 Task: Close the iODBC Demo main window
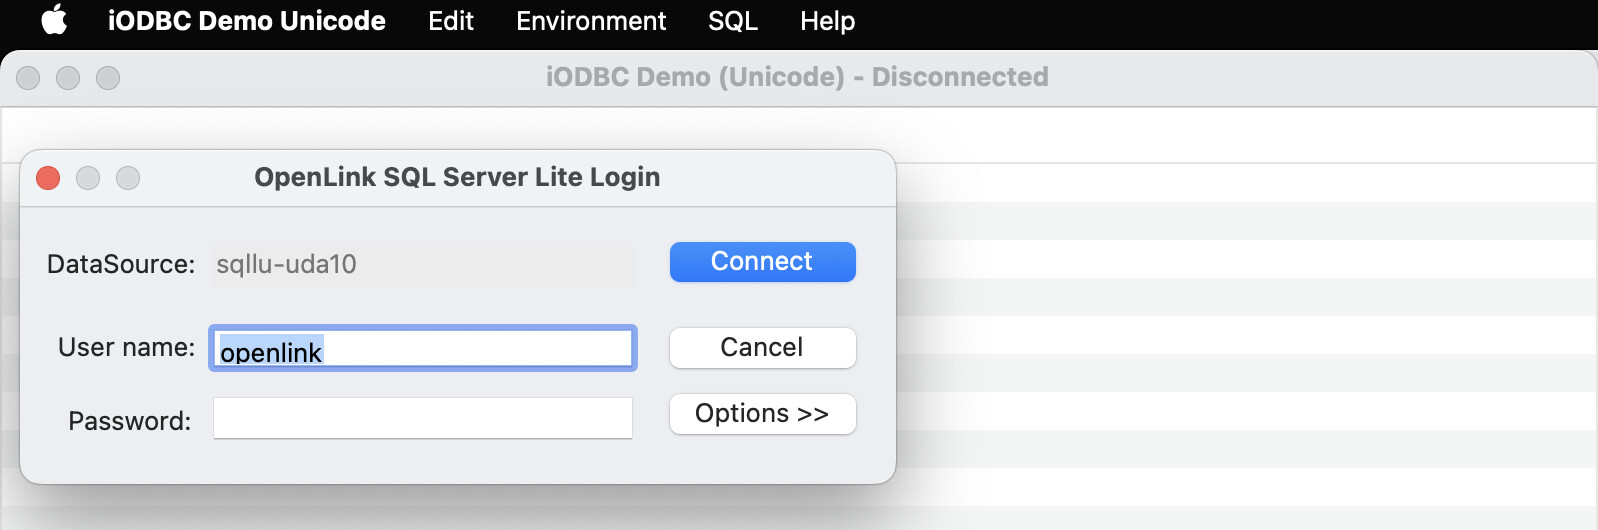pos(28,78)
